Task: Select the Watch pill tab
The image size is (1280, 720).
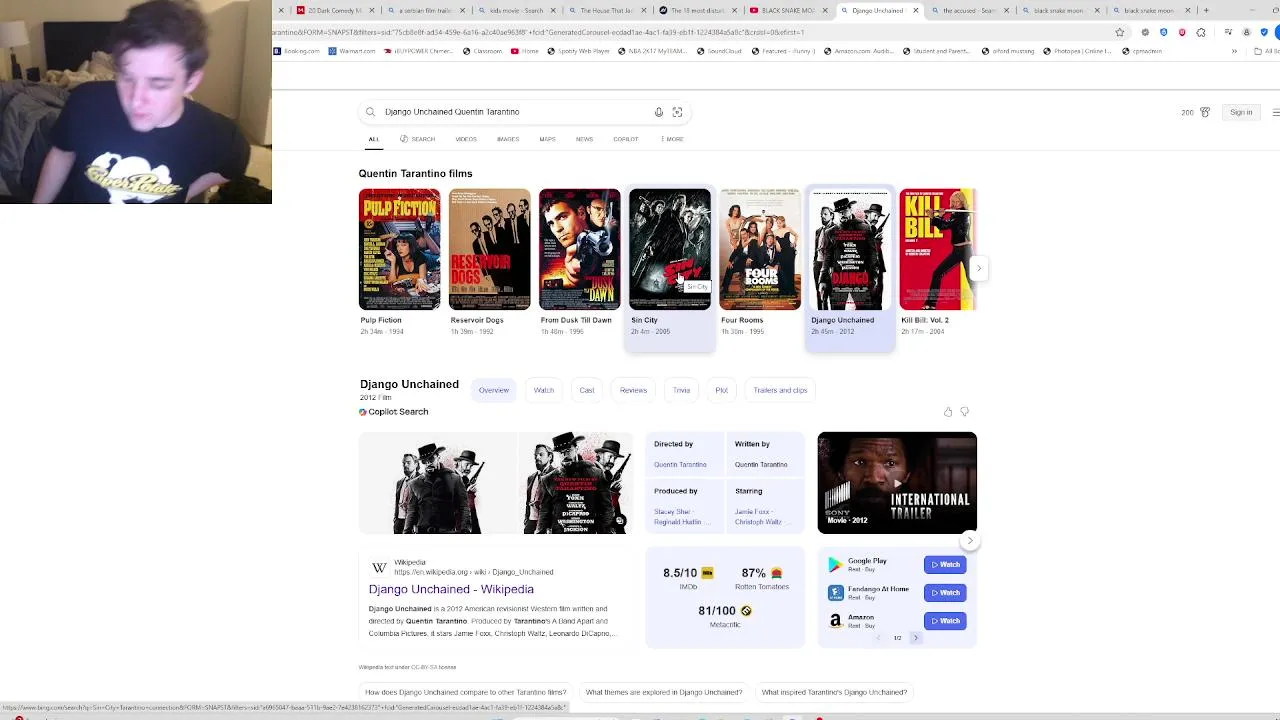Action: pos(544,390)
